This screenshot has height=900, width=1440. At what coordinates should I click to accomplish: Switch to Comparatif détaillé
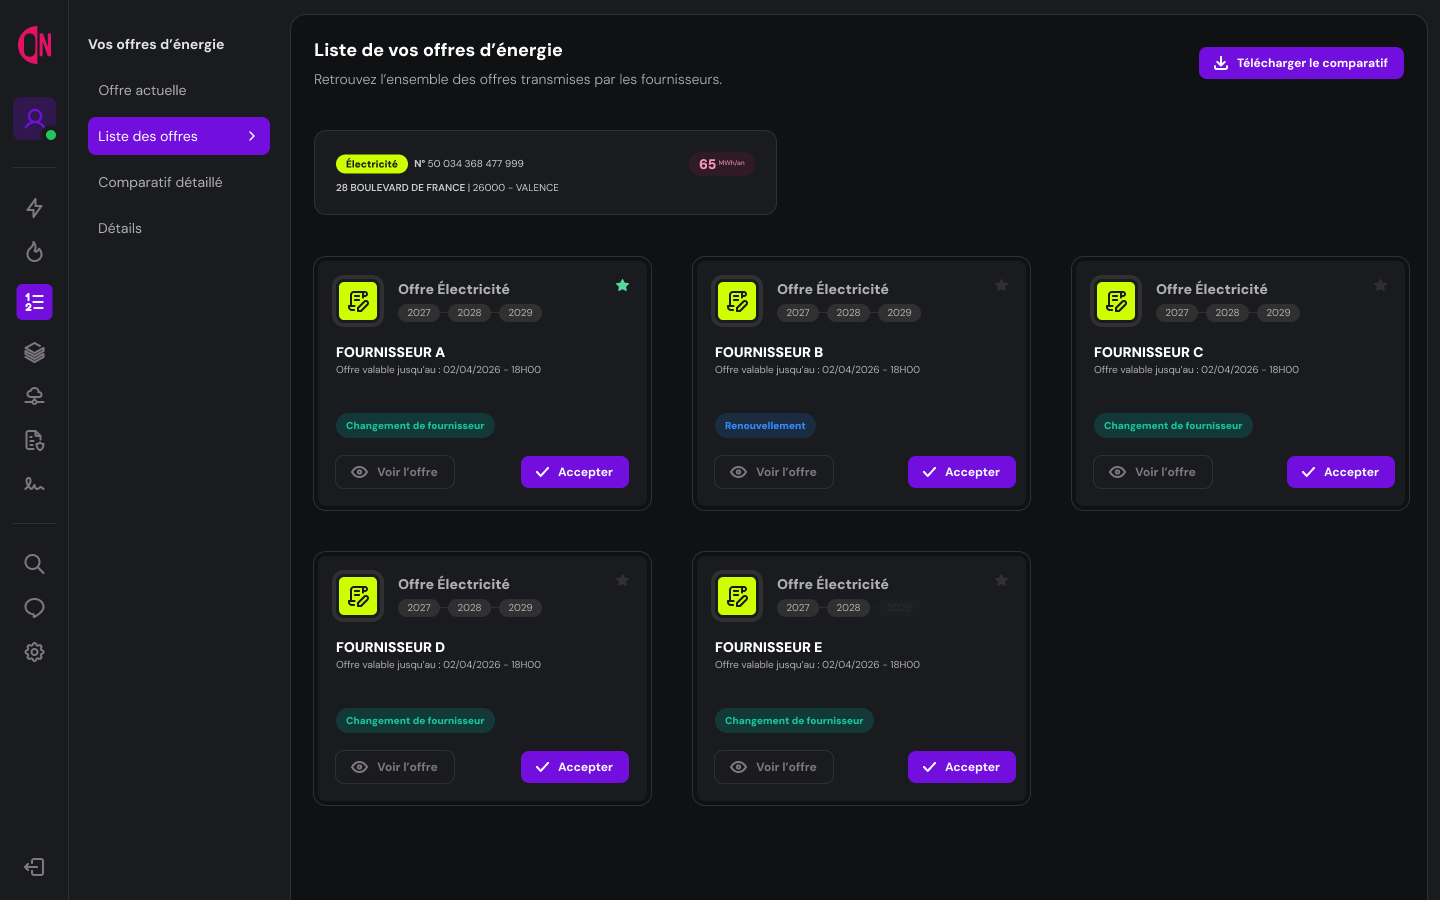click(x=160, y=182)
